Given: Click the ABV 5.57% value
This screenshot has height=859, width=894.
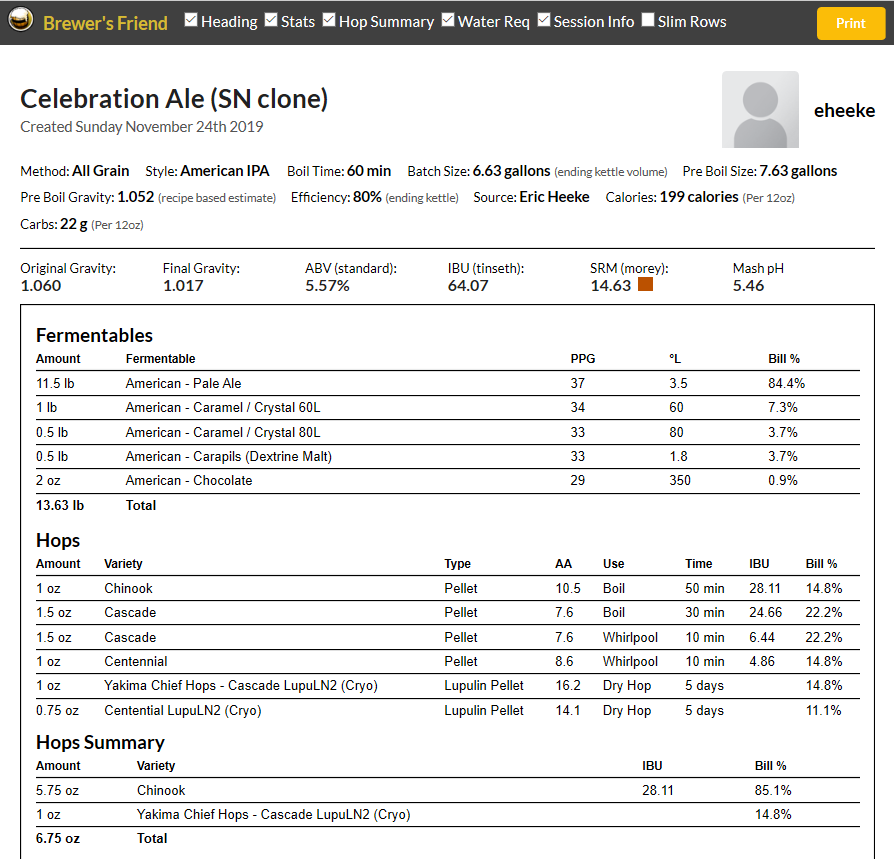Looking at the screenshot, I should [327, 286].
